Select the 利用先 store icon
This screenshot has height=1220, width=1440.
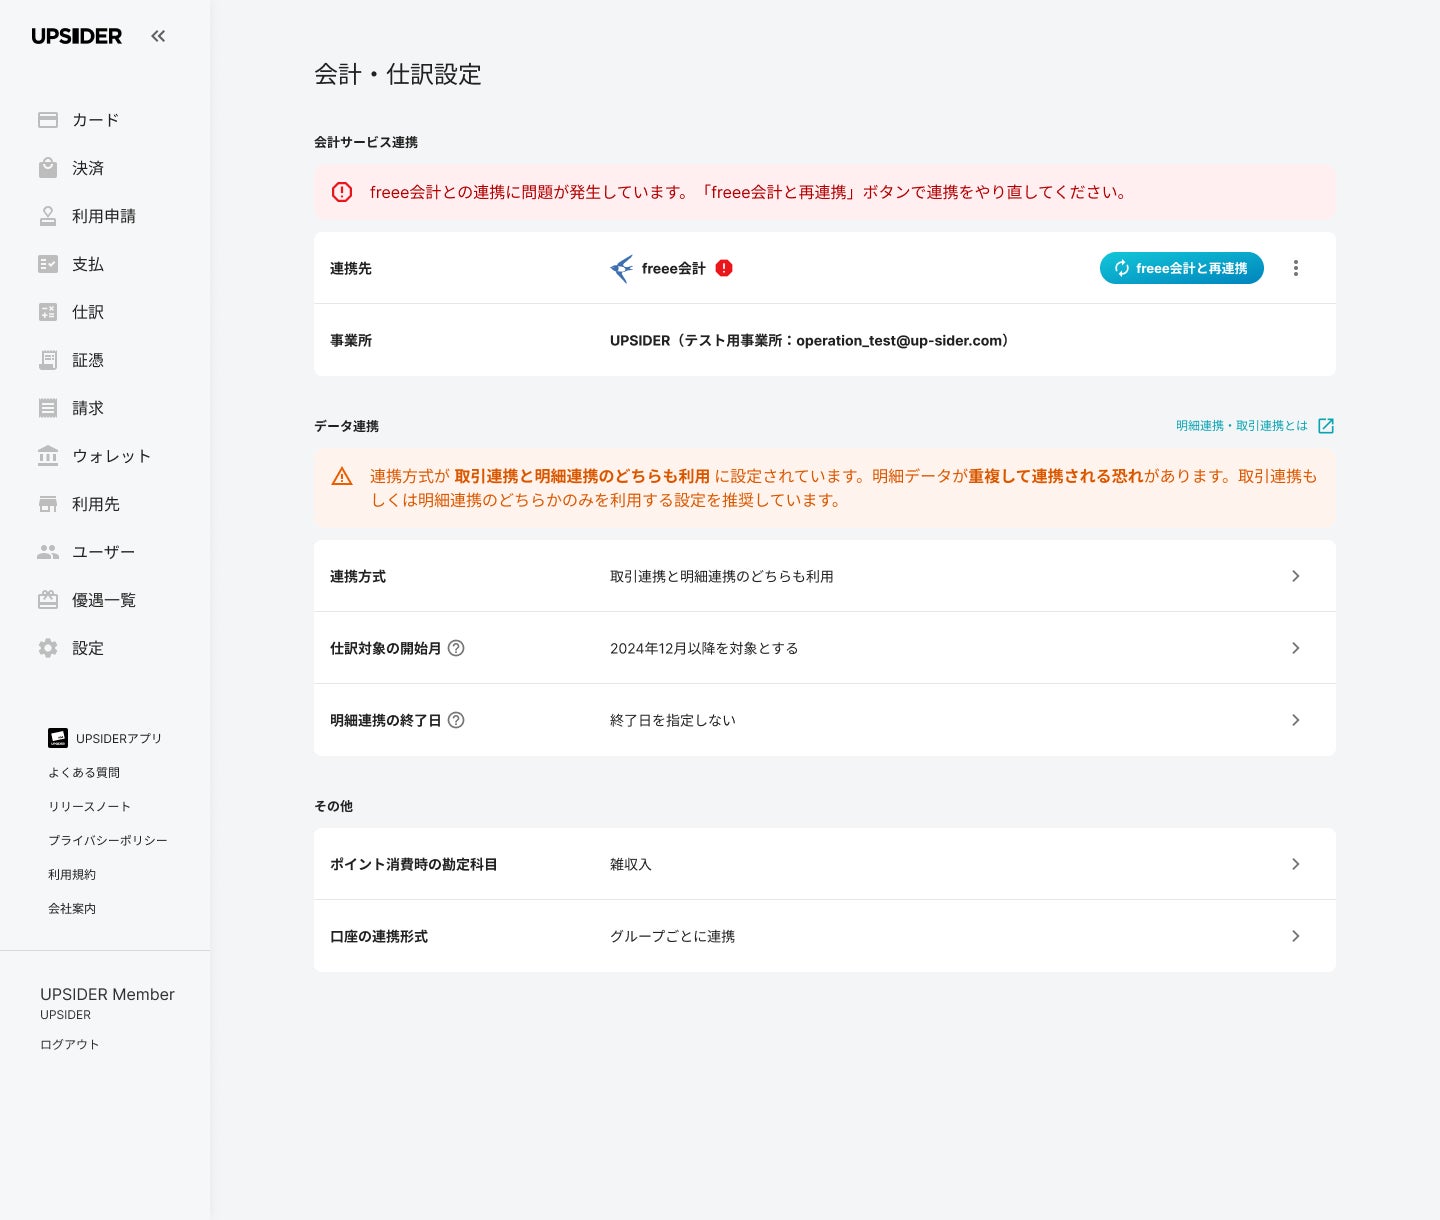click(x=48, y=504)
